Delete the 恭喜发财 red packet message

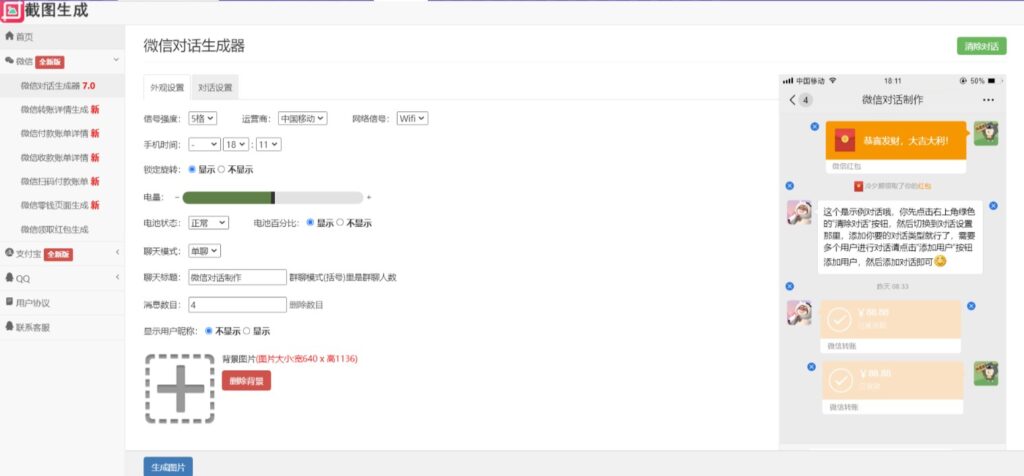[814, 126]
